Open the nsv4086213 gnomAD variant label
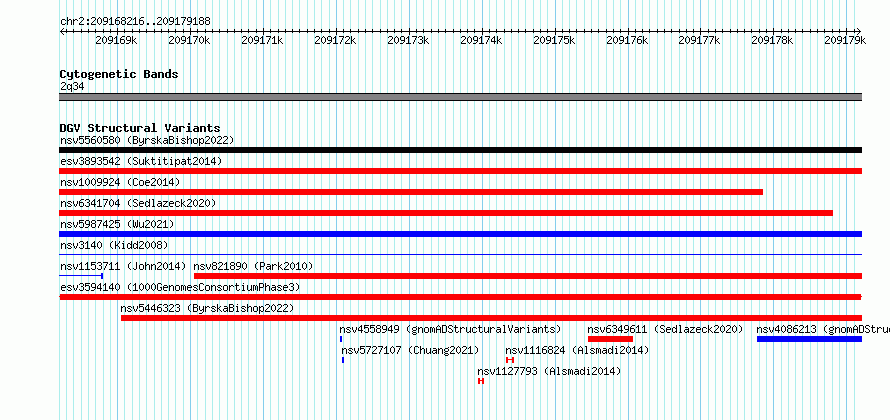This screenshot has width=890, height=420. coord(823,329)
